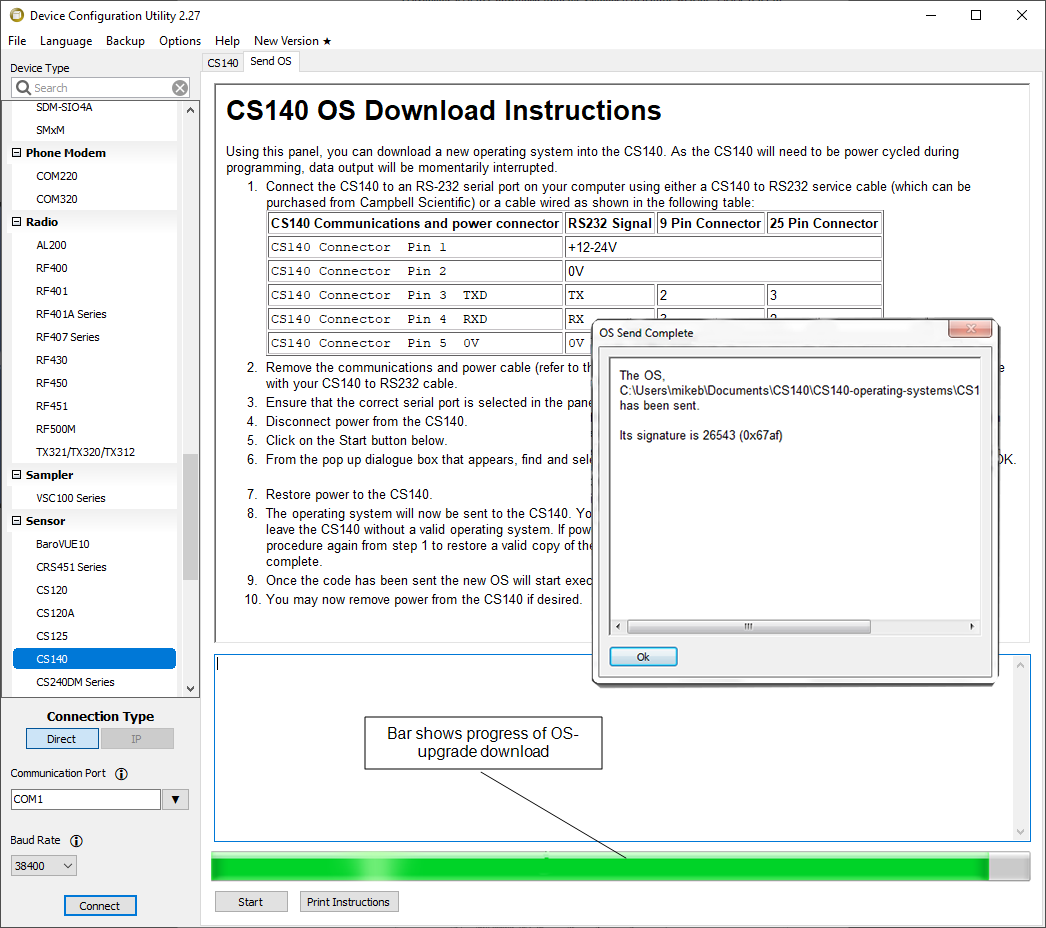
Task: Click Ok in OS Send Complete dialog
Action: coord(643,657)
